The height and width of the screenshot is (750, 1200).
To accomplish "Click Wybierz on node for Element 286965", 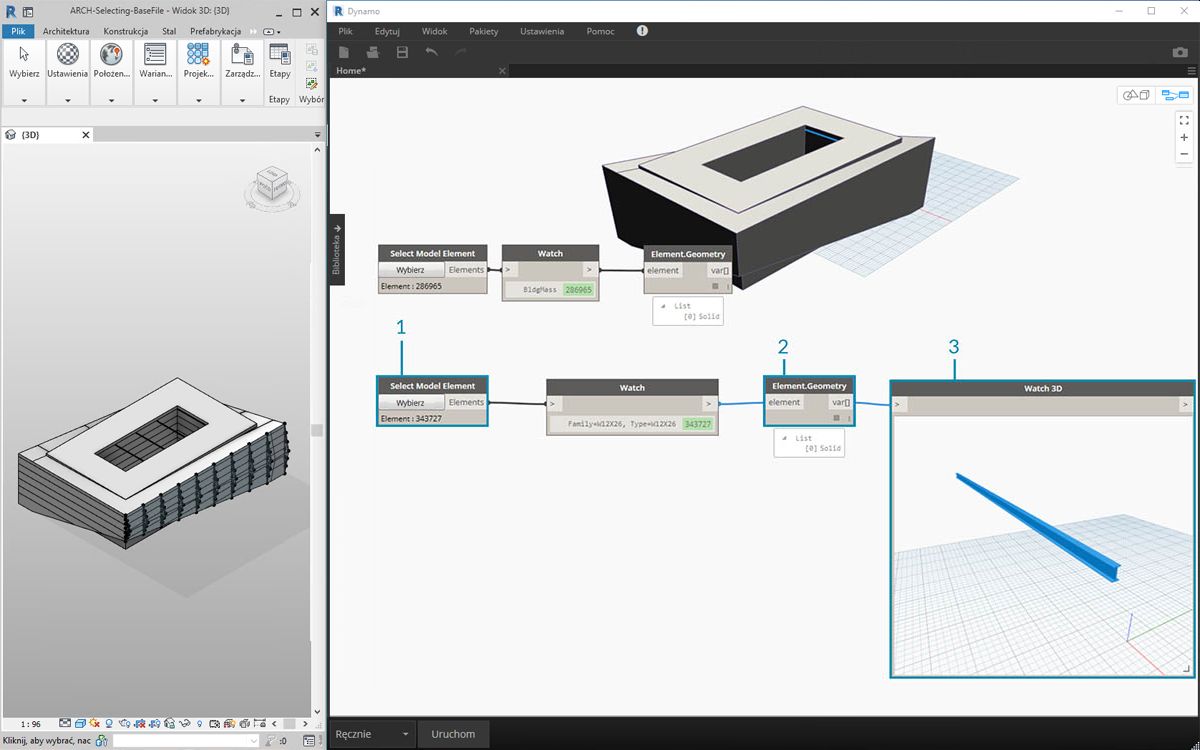I will 411,270.
